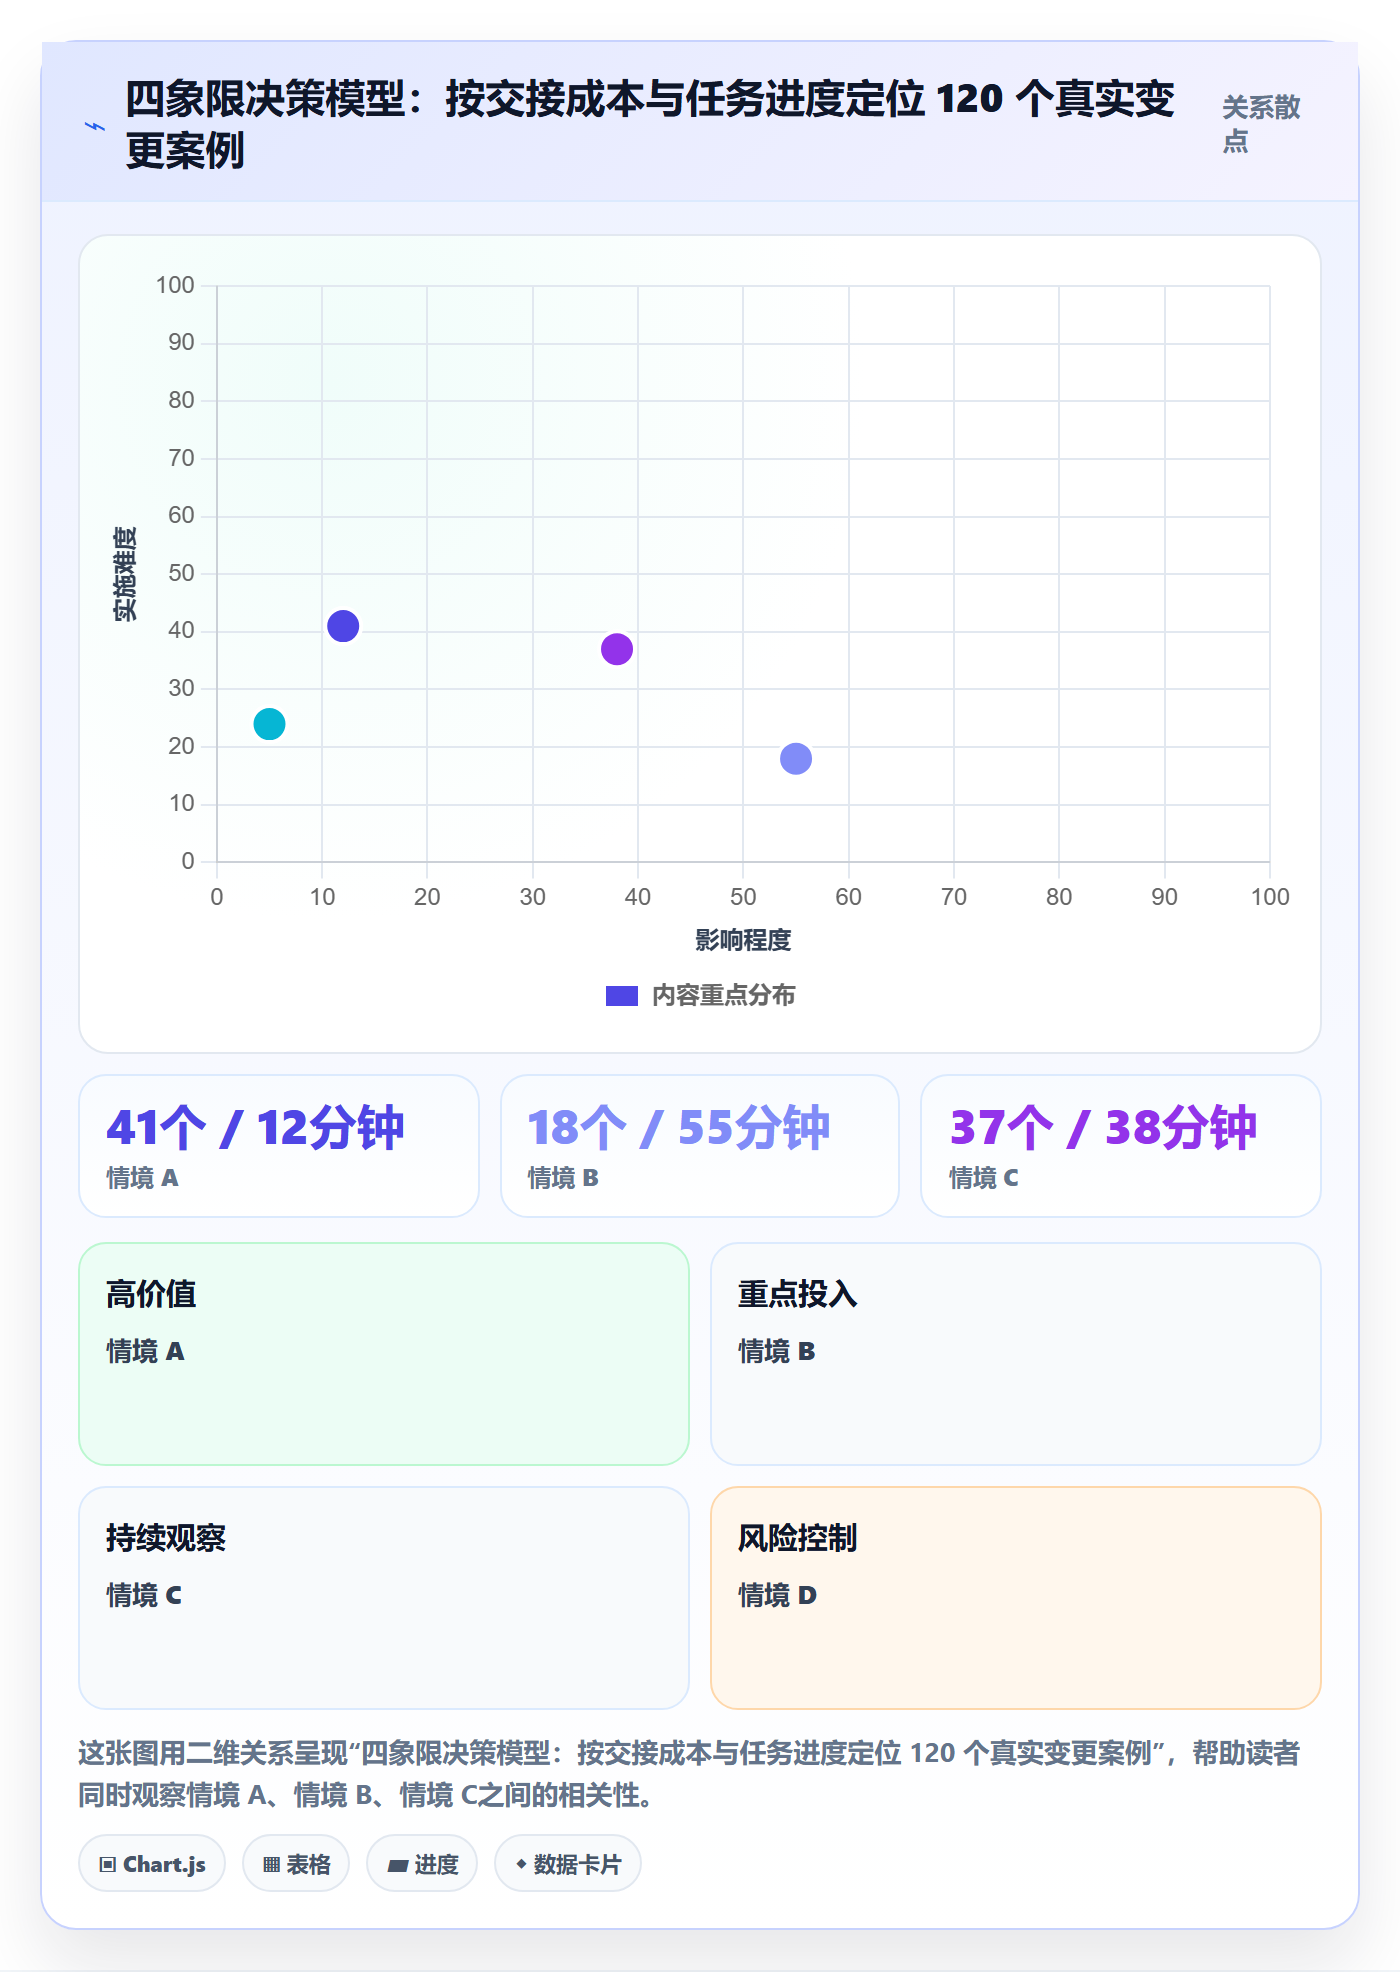Click the 影响程度 x-axis title
The height and width of the screenshot is (1972, 1400).
pyautogui.click(x=743, y=940)
